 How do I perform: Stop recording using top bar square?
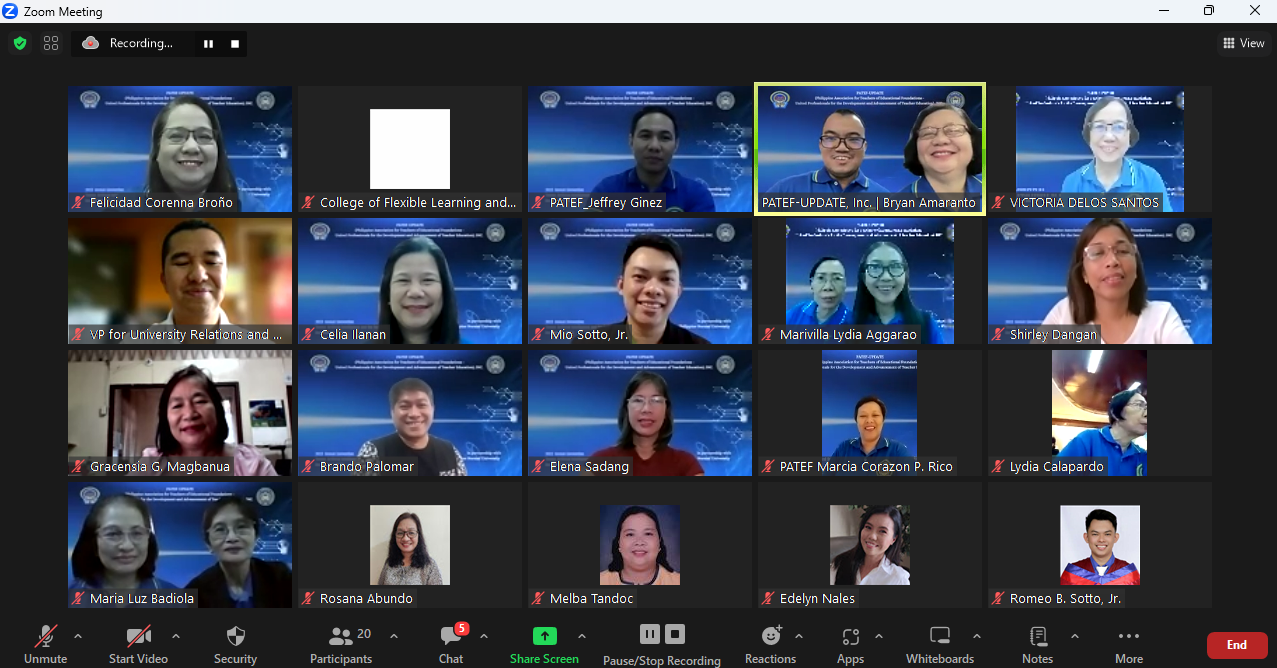click(x=235, y=44)
